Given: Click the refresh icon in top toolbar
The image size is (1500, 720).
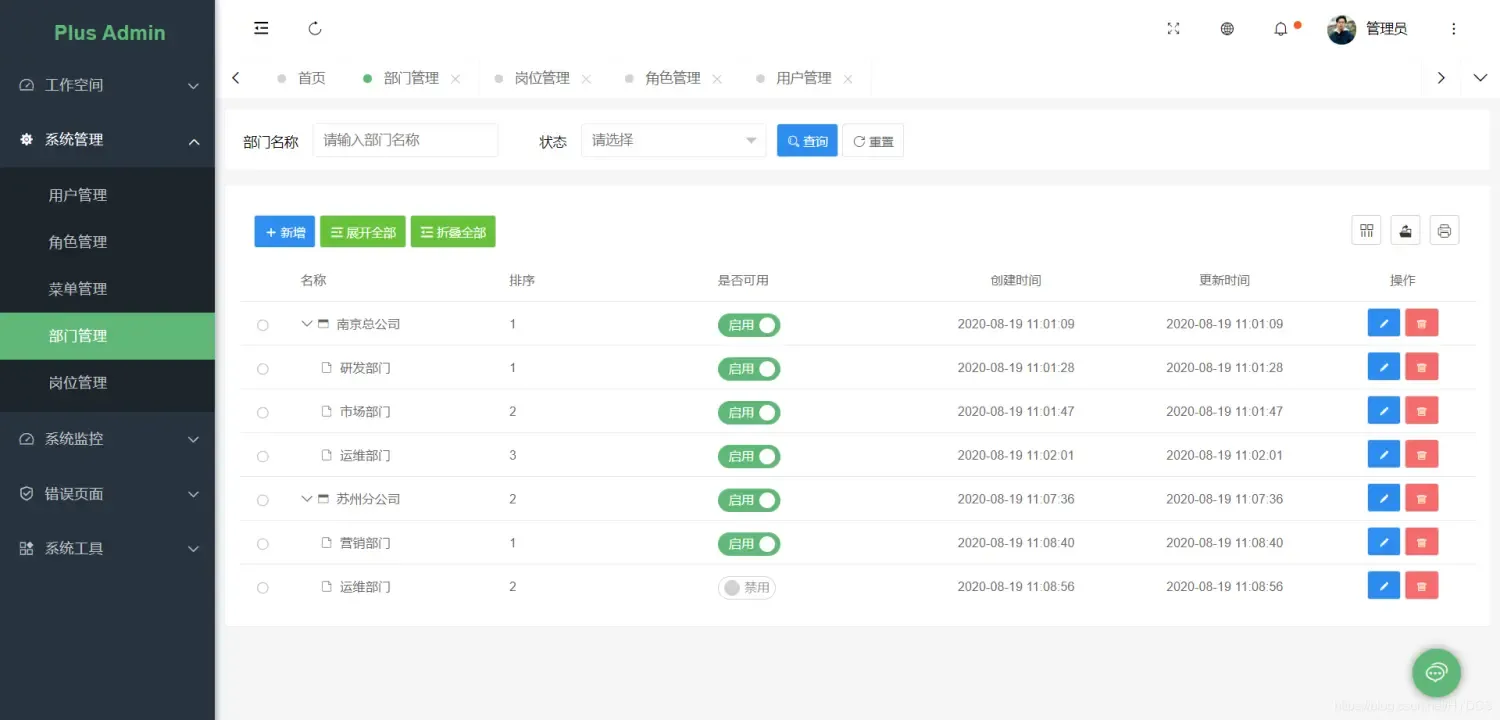Looking at the screenshot, I should point(315,28).
